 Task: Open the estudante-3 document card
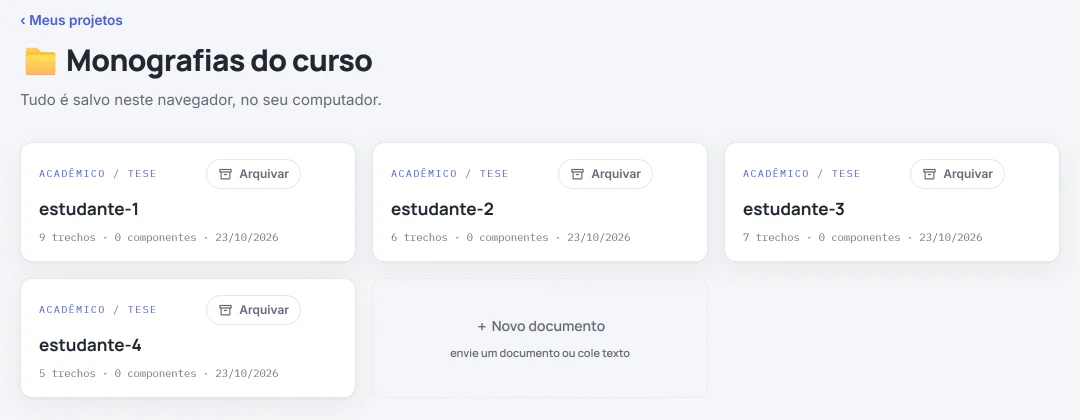tap(892, 202)
